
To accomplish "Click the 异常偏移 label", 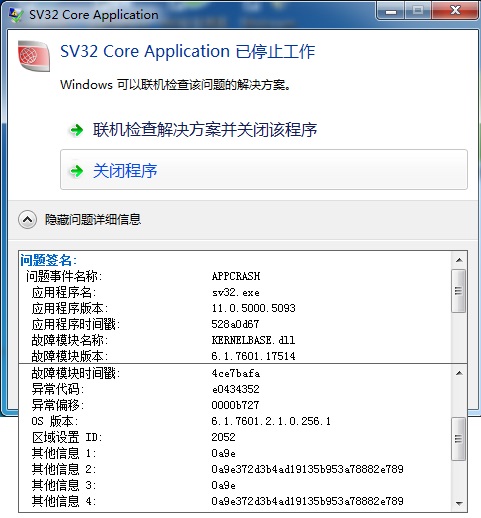I will click(58, 405).
